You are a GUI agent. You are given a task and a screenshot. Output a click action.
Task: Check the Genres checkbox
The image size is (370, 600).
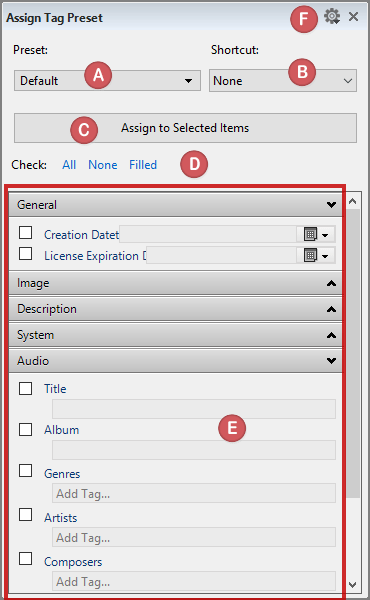(26, 471)
